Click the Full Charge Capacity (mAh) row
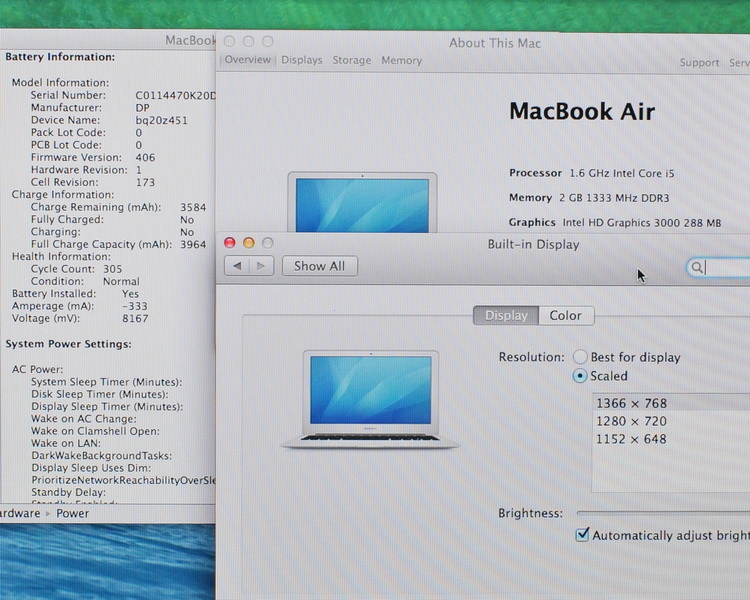The height and width of the screenshot is (600, 750). click(118, 244)
